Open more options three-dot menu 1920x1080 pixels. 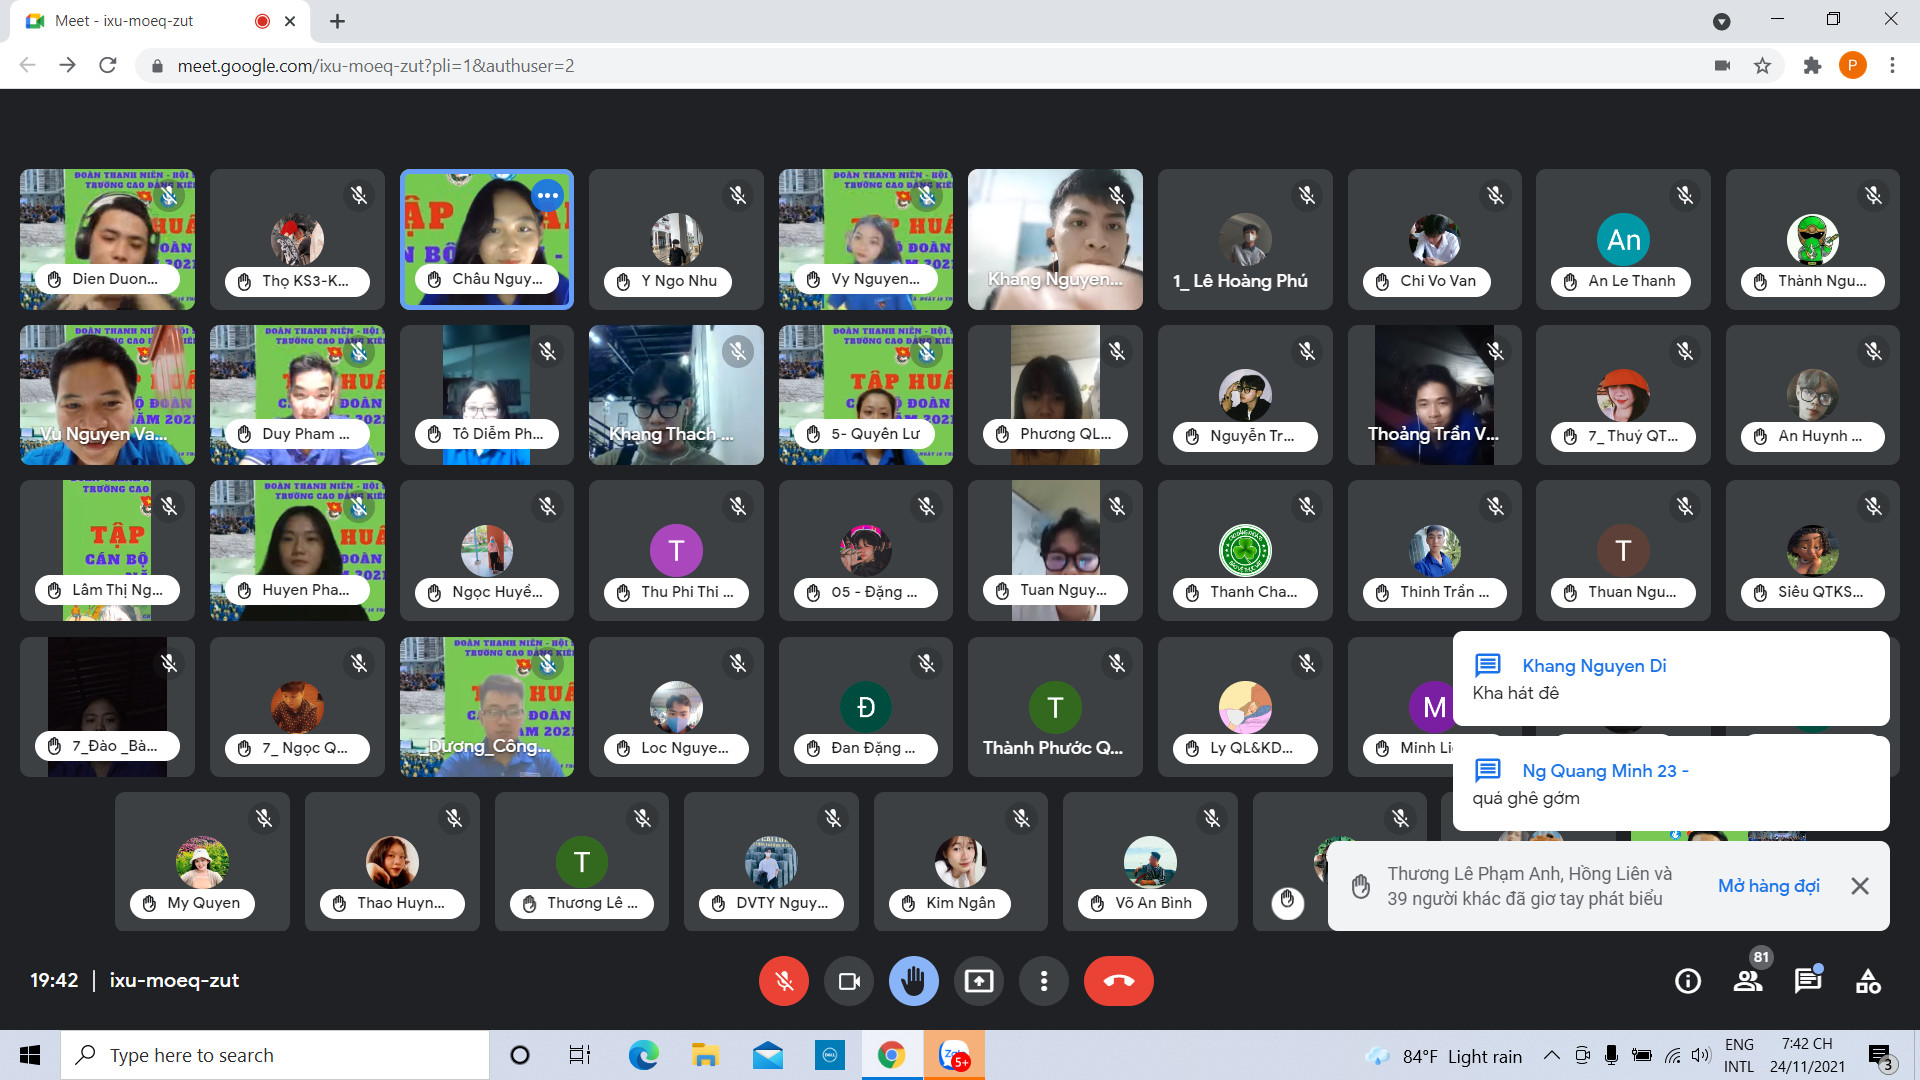pos(1043,981)
